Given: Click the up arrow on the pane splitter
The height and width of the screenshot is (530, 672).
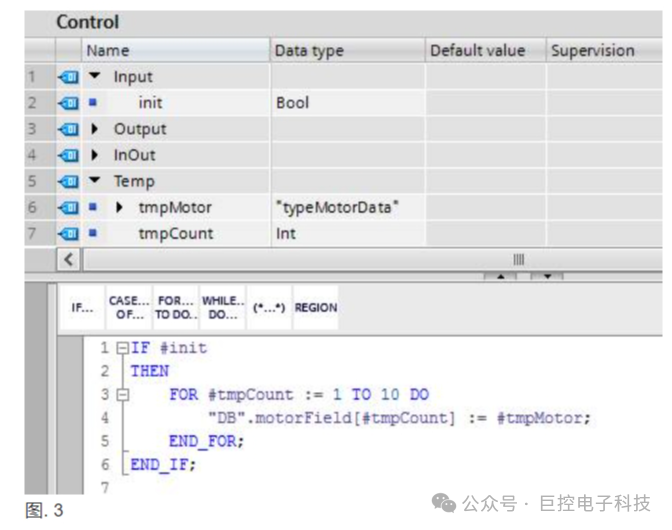Looking at the screenshot, I should pos(500,276).
